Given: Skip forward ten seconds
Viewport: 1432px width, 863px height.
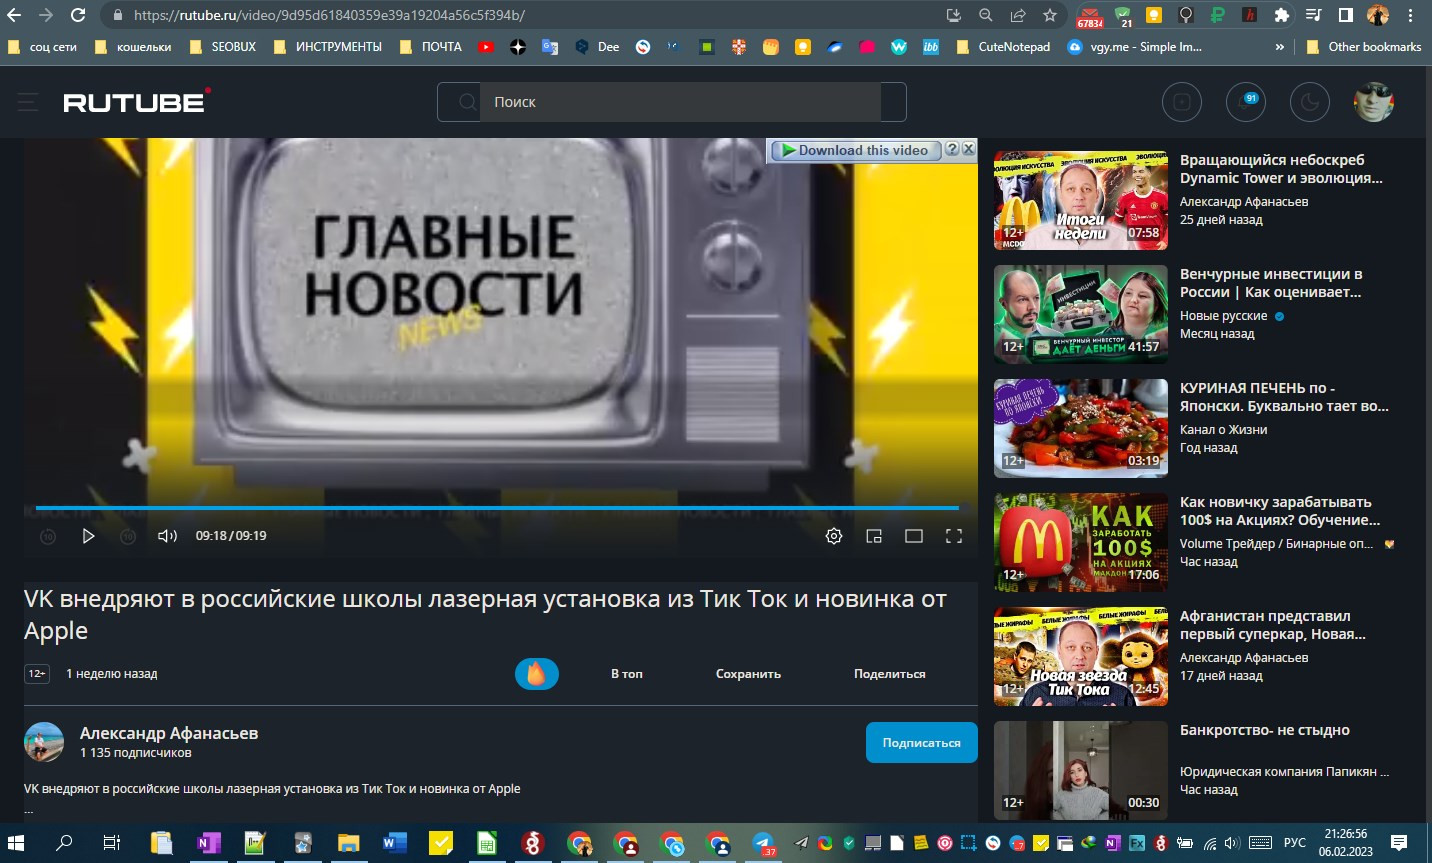Looking at the screenshot, I should [128, 536].
